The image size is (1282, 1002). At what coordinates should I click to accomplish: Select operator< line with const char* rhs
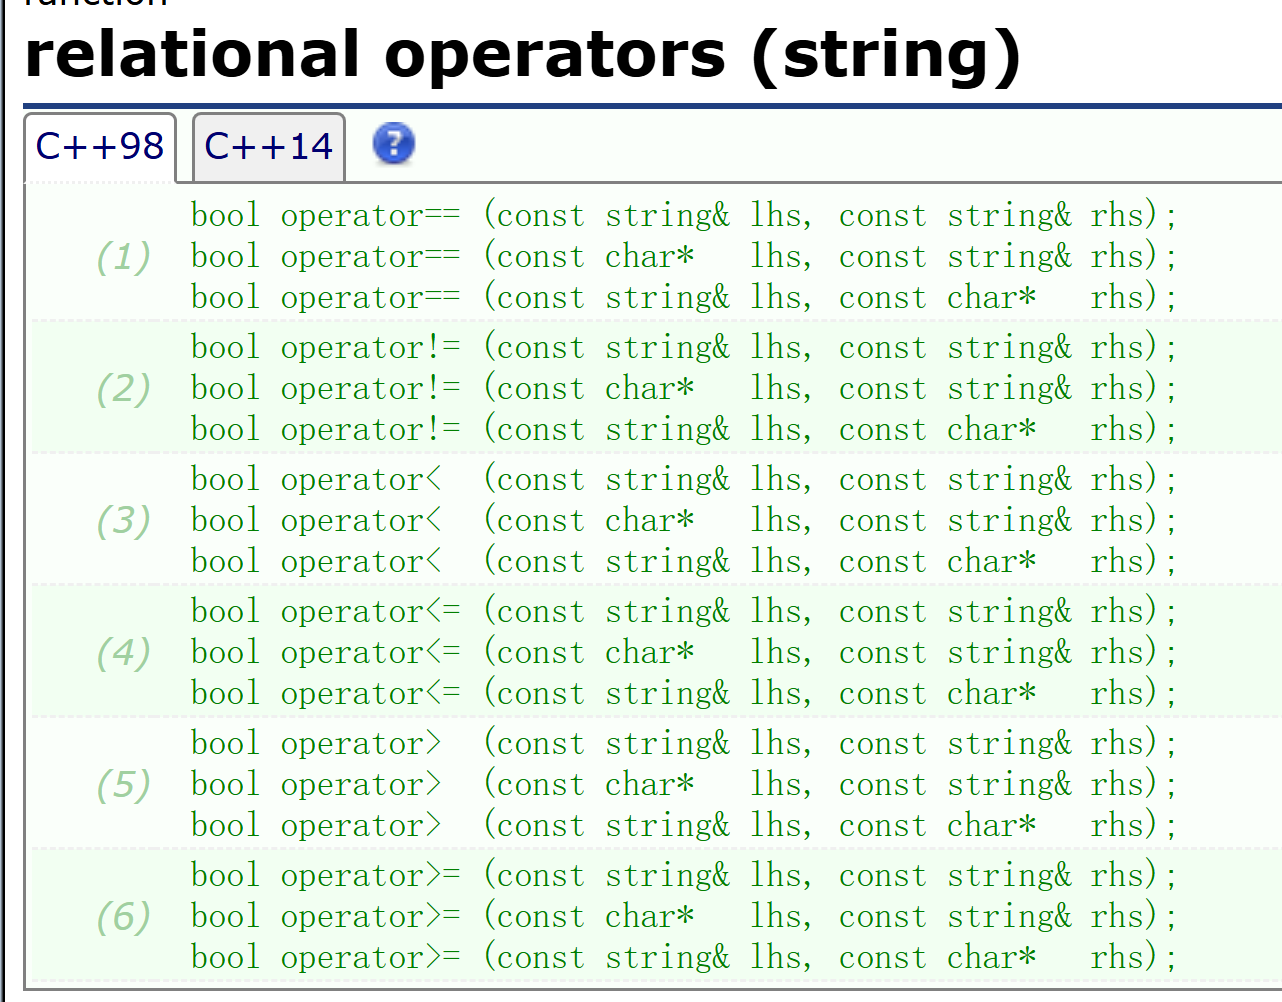click(x=684, y=562)
